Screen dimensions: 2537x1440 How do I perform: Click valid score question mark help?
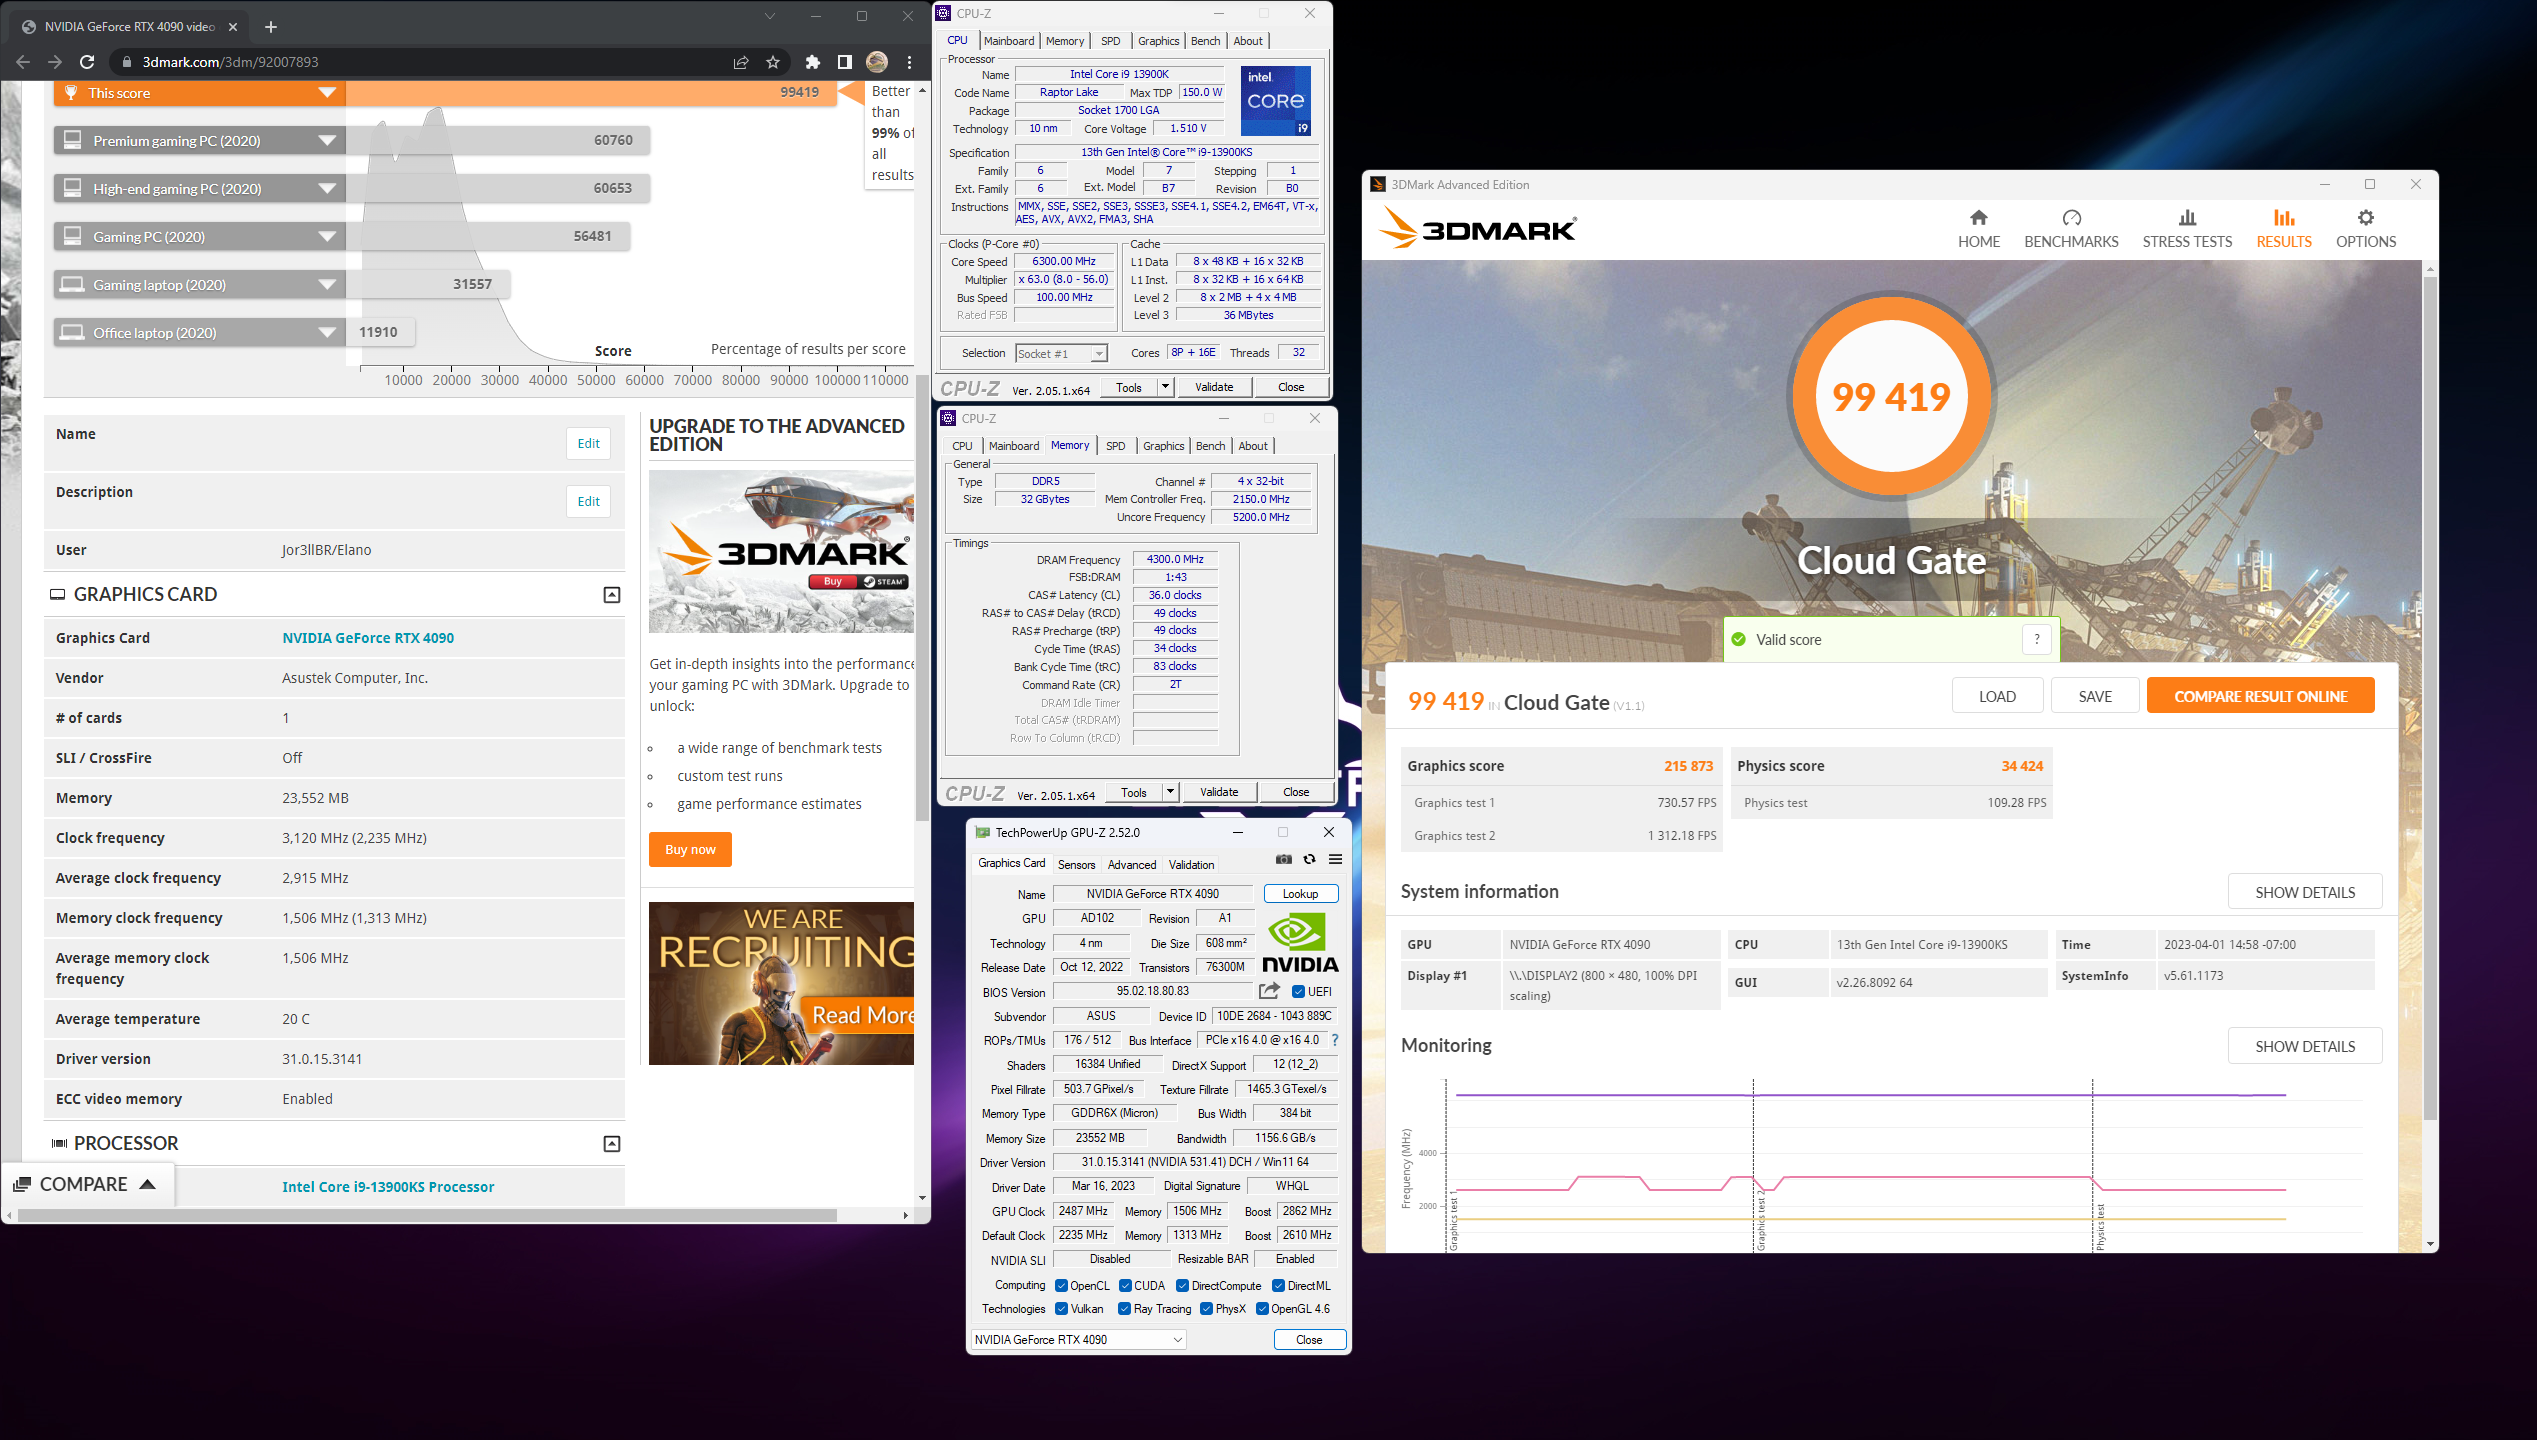click(2037, 639)
